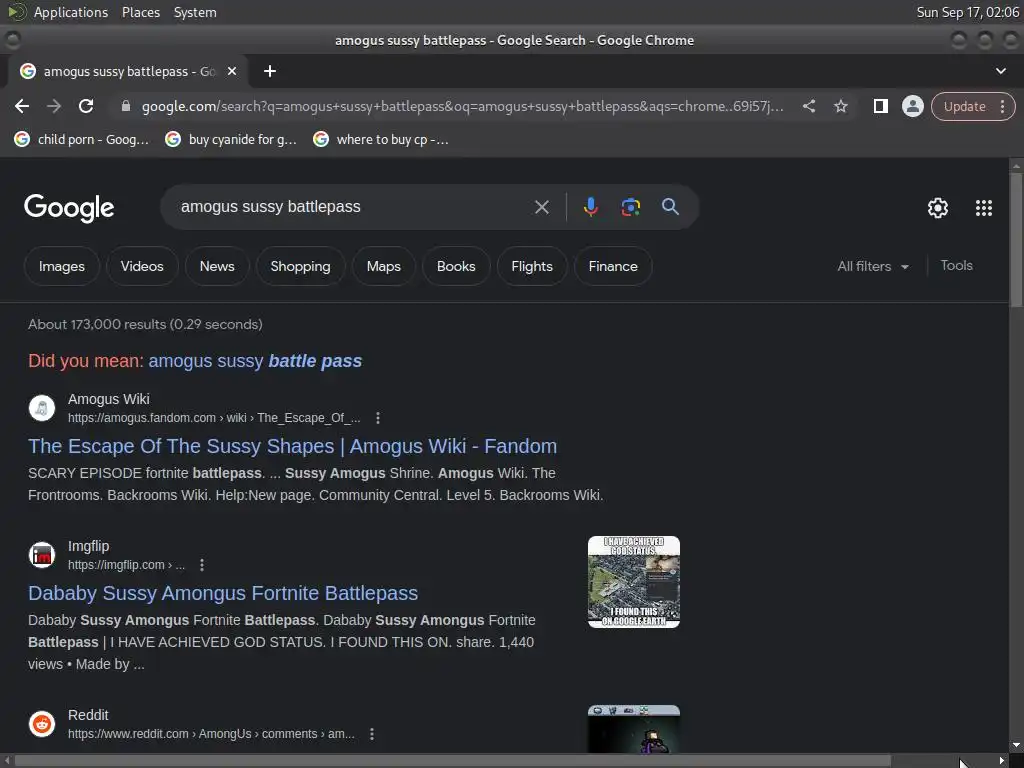Open the Chrome profile avatar menu
The image size is (1024, 768).
912,106
